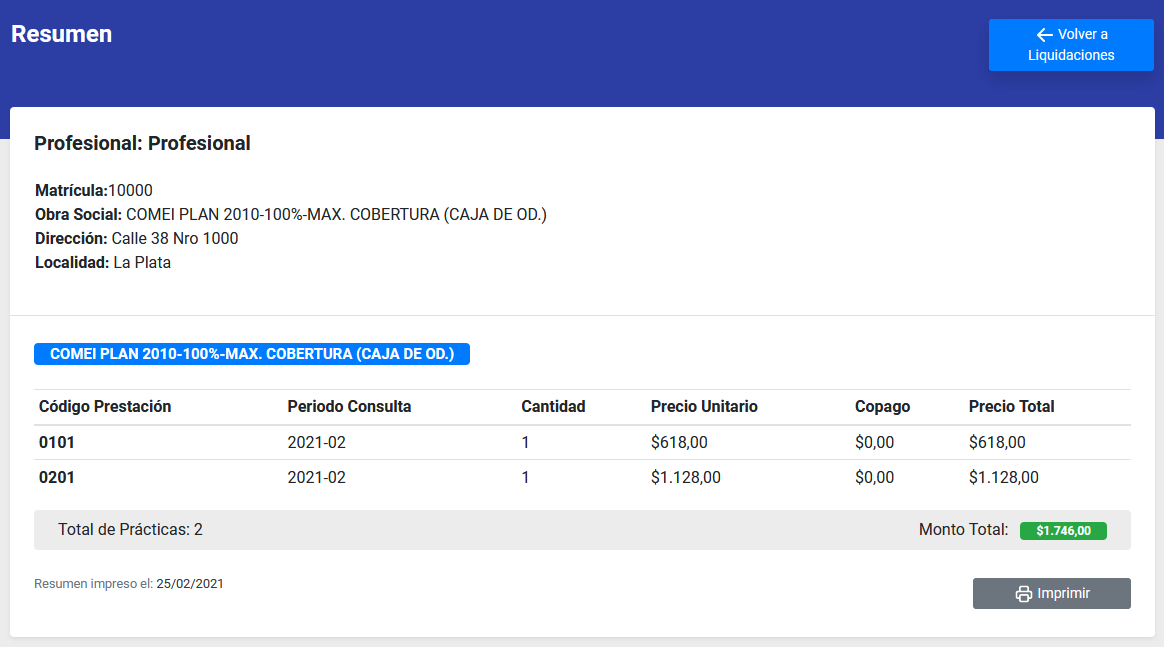The height and width of the screenshot is (647, 1164).
Task: Click the Resumen page title
Action: 62,33
